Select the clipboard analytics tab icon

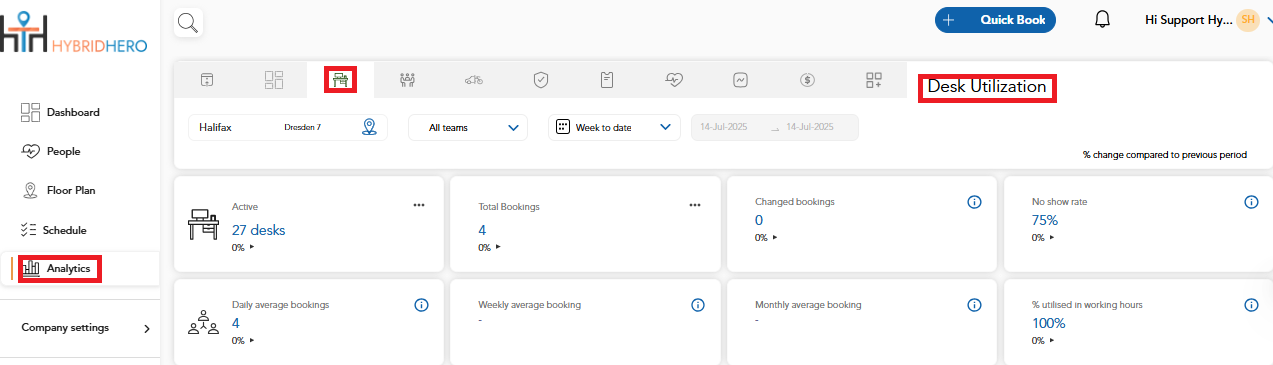(607, 80)
